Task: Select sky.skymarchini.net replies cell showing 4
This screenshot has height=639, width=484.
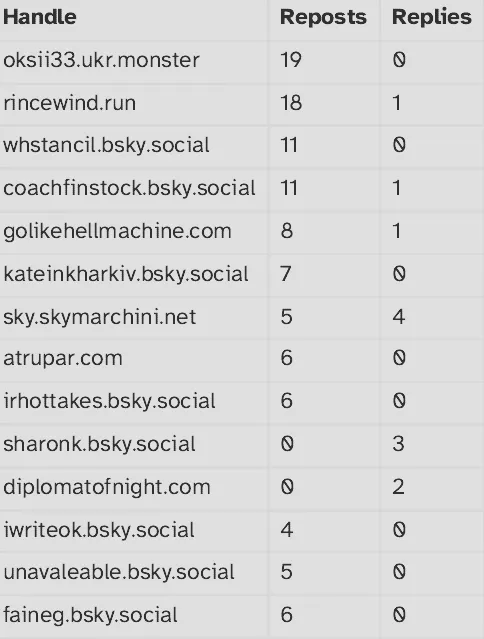Action: pos(399,317)
